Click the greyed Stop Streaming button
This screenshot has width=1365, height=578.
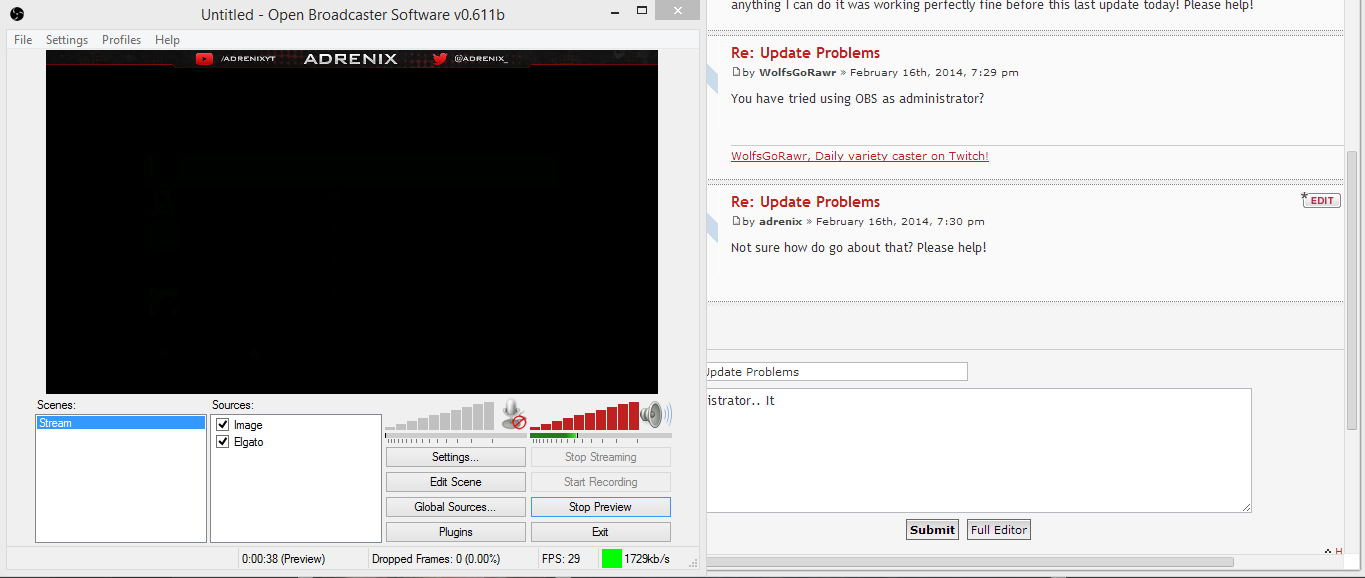click(601, 457)
